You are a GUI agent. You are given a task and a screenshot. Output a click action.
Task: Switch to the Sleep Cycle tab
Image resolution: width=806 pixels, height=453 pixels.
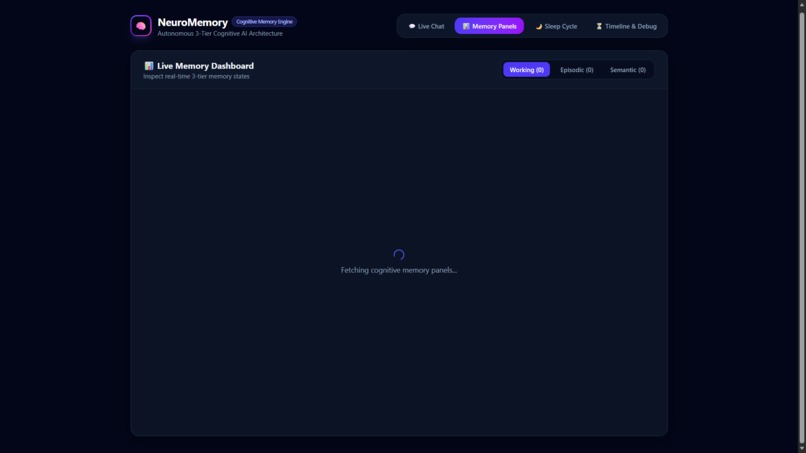556,26
